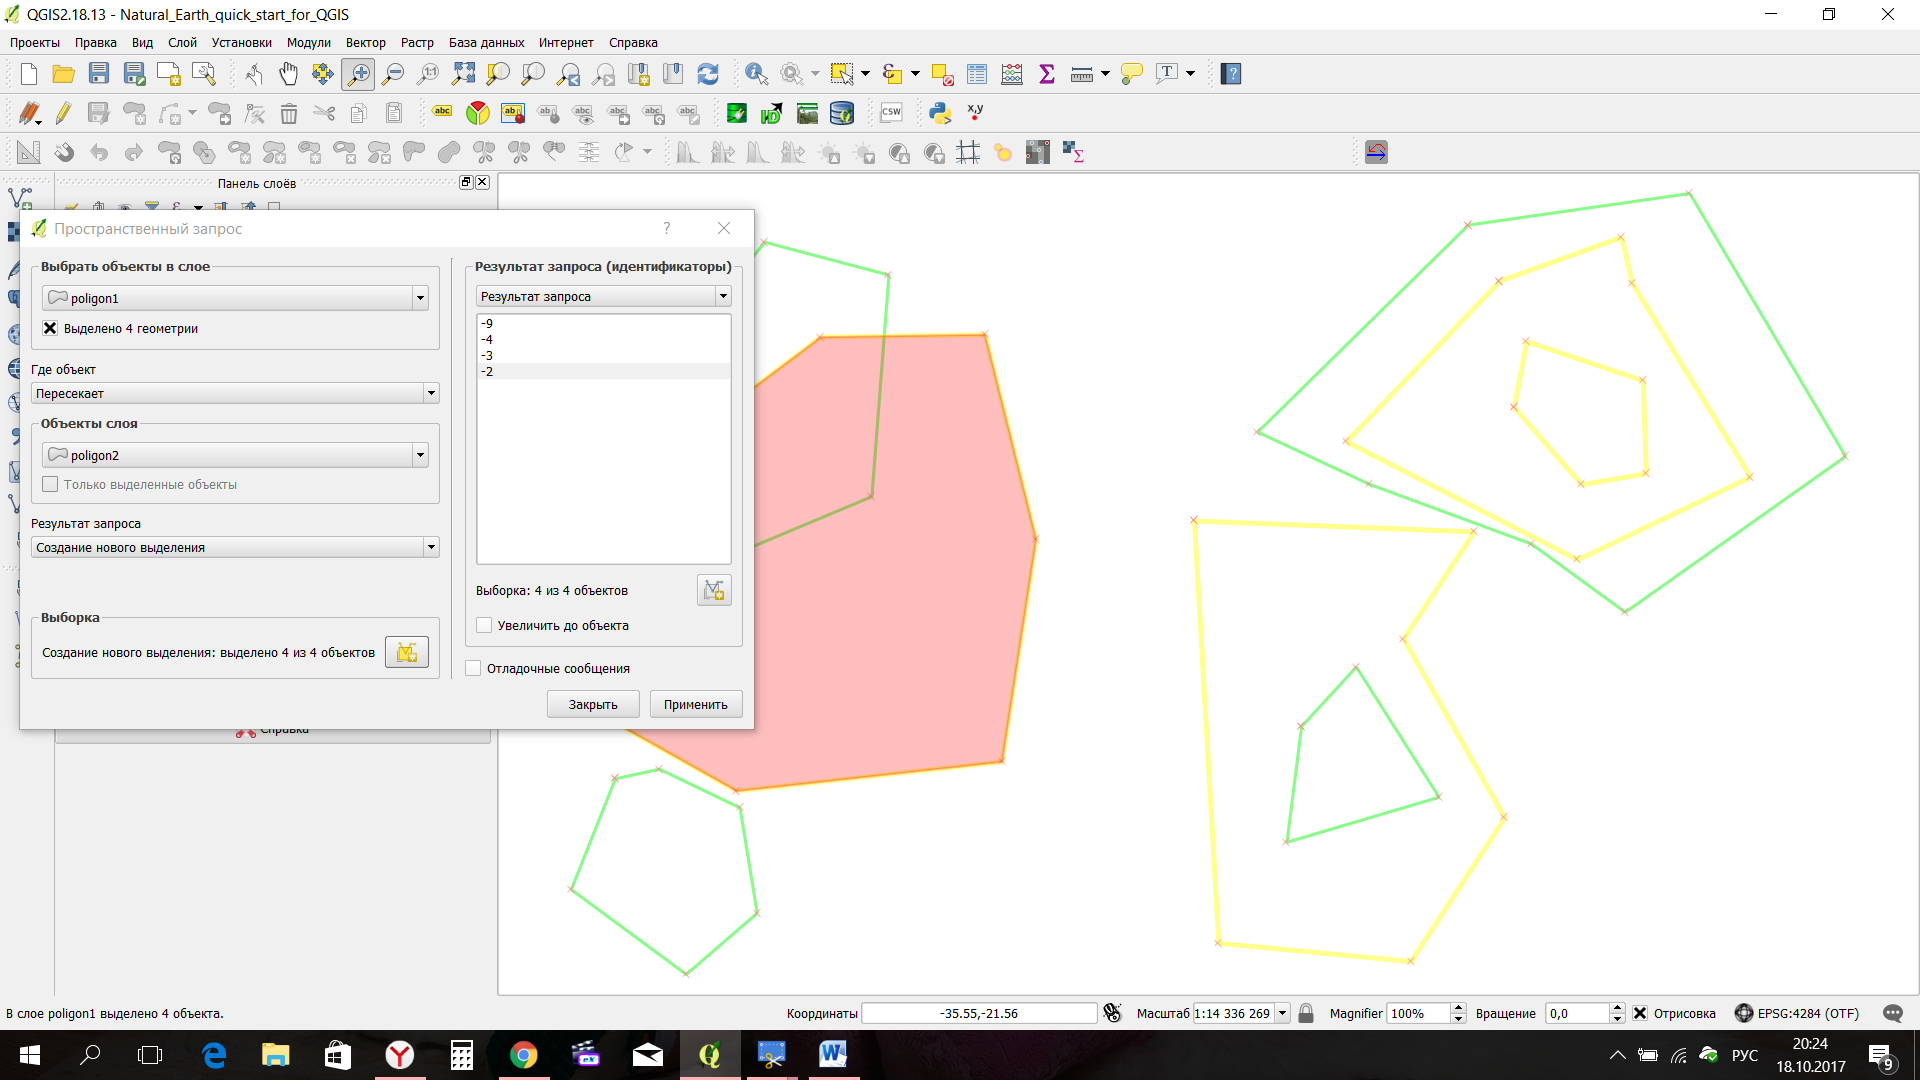The height and width of the screenshot is (1080, 1920).
Task: Open the Python console icon
Action: pos(939,113)
